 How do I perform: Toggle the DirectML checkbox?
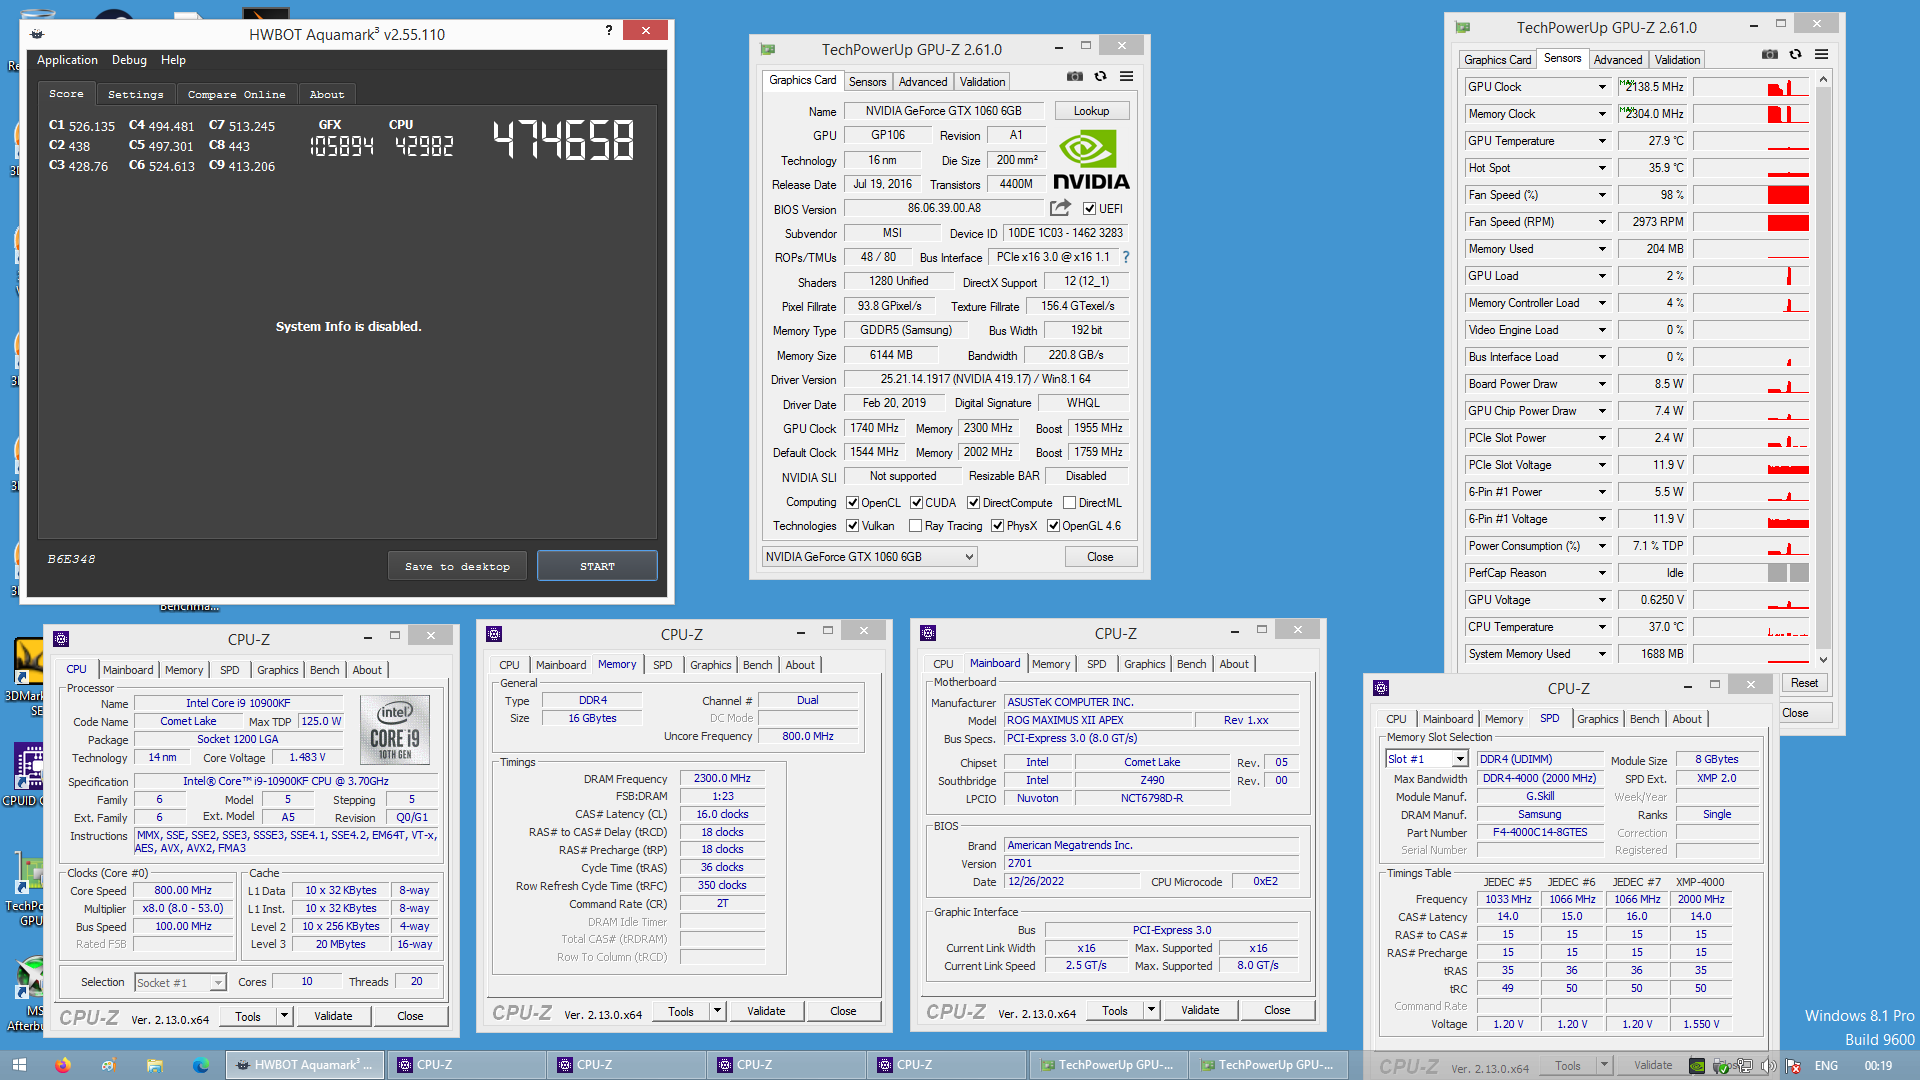(x=1069, y=503)
